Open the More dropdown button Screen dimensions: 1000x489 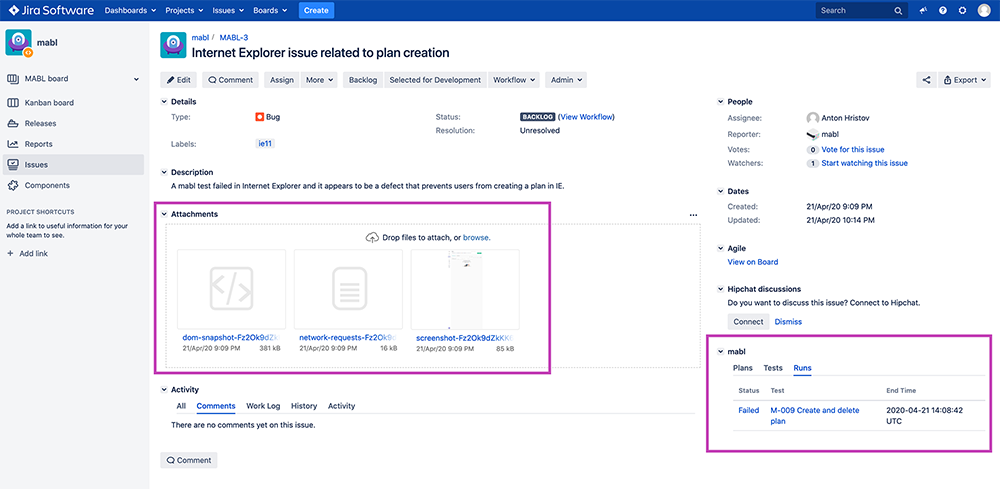click(320, 80)
